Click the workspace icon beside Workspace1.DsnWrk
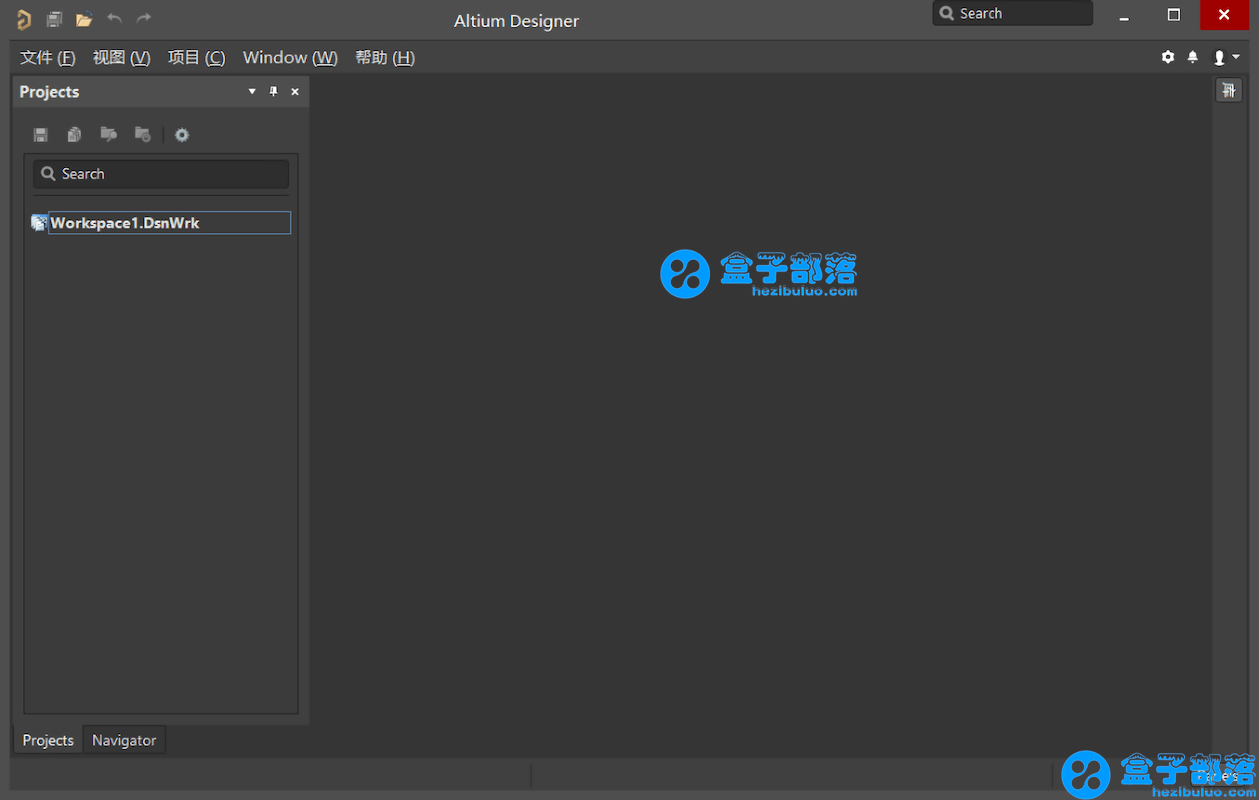This screenshot has width=1259, height=800. [39, 222]
